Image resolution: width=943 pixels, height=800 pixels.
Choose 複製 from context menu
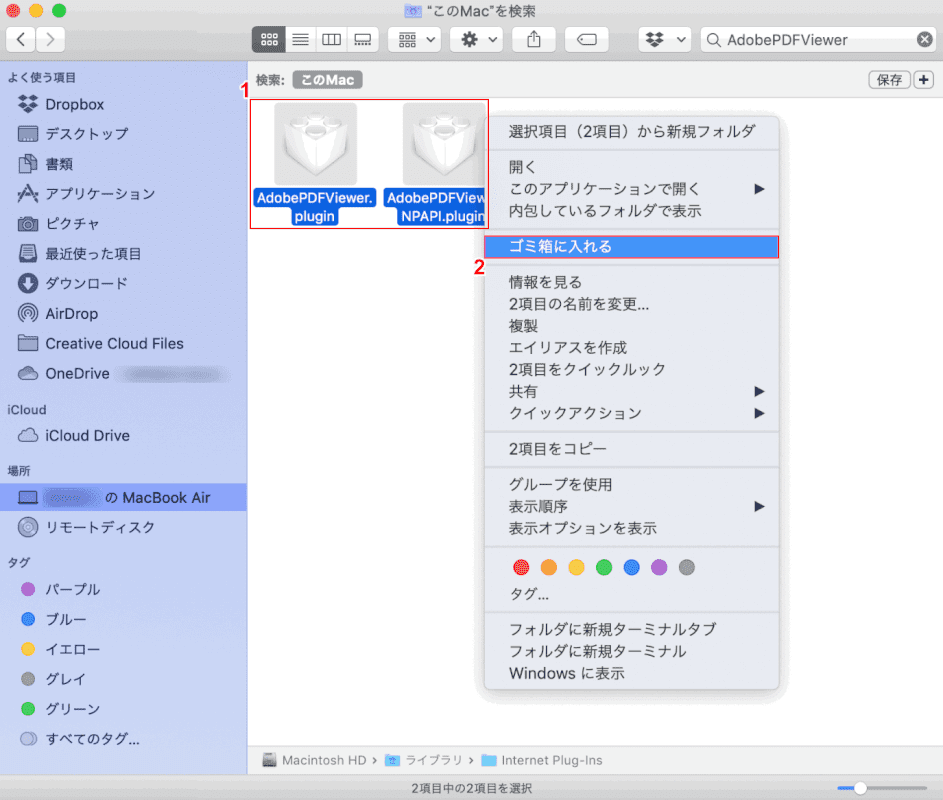[x=631, y=325]
